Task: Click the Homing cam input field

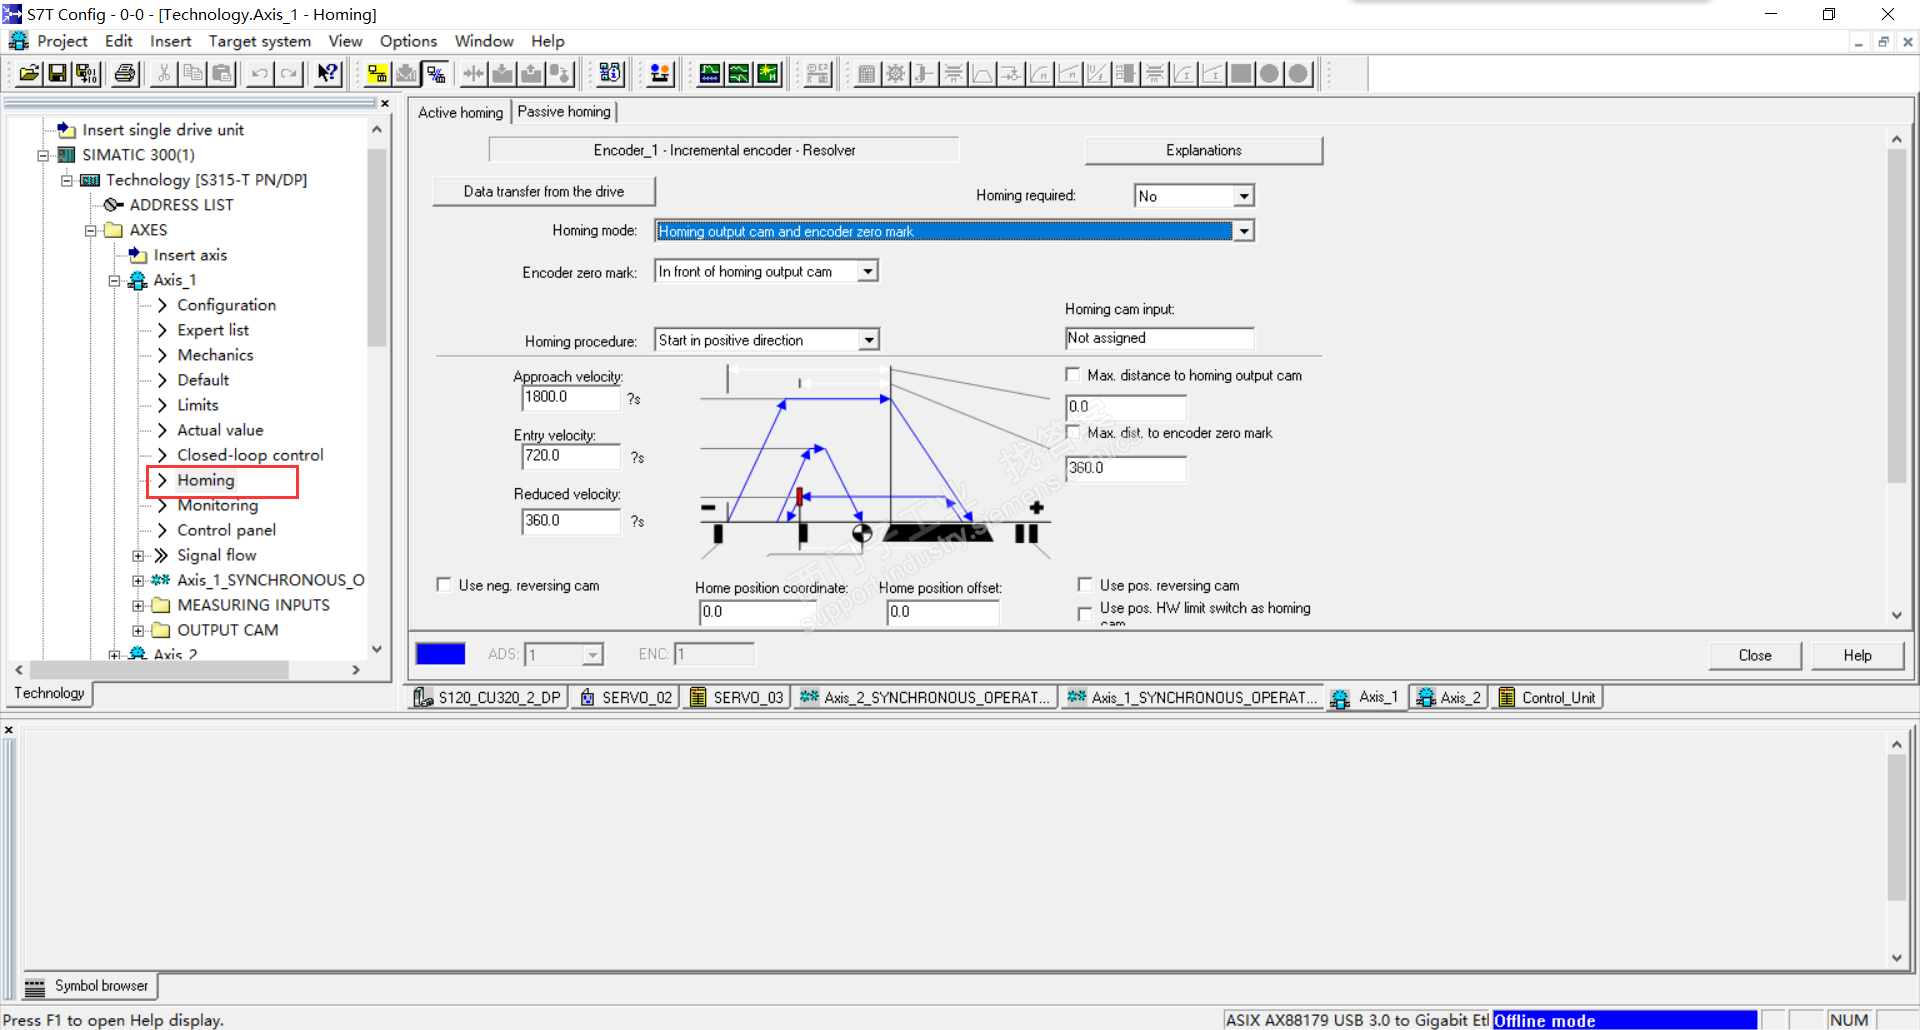Action: coord(1160,338)
